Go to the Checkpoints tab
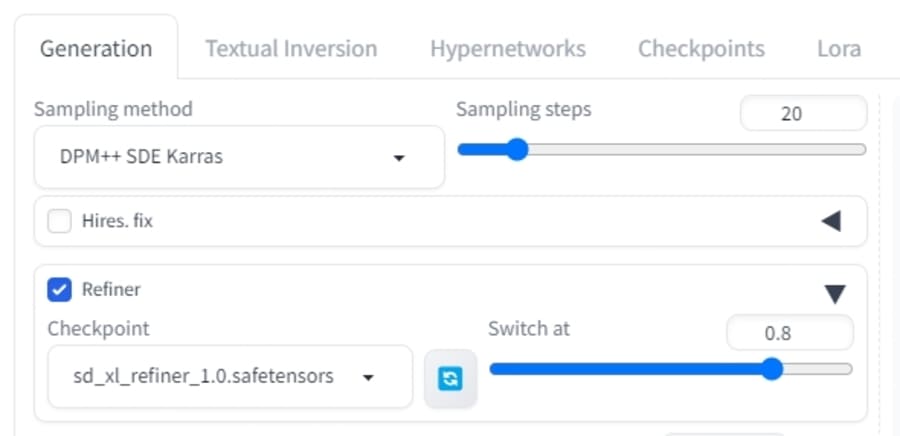The image size is (900, 436). (x=701, y=49)
